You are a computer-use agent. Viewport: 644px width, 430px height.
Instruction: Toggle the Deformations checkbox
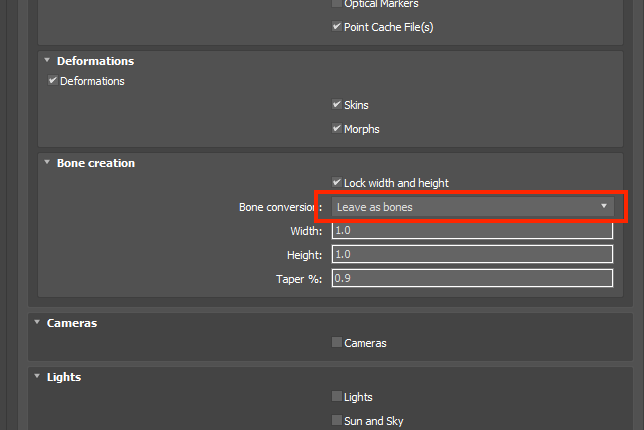click(x=53, y=80)
